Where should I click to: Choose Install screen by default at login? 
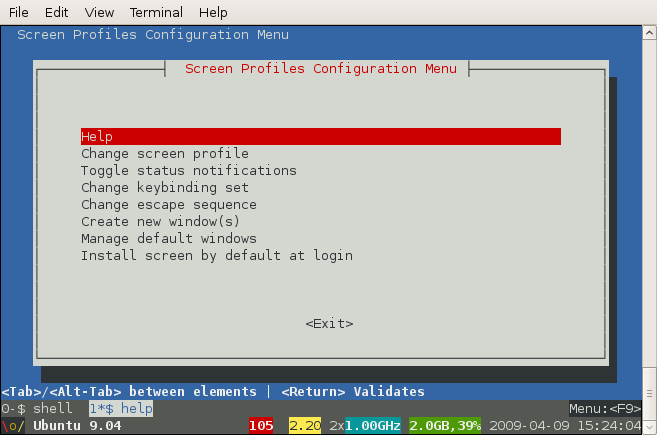pyautogui.click(x=217, y=256)
